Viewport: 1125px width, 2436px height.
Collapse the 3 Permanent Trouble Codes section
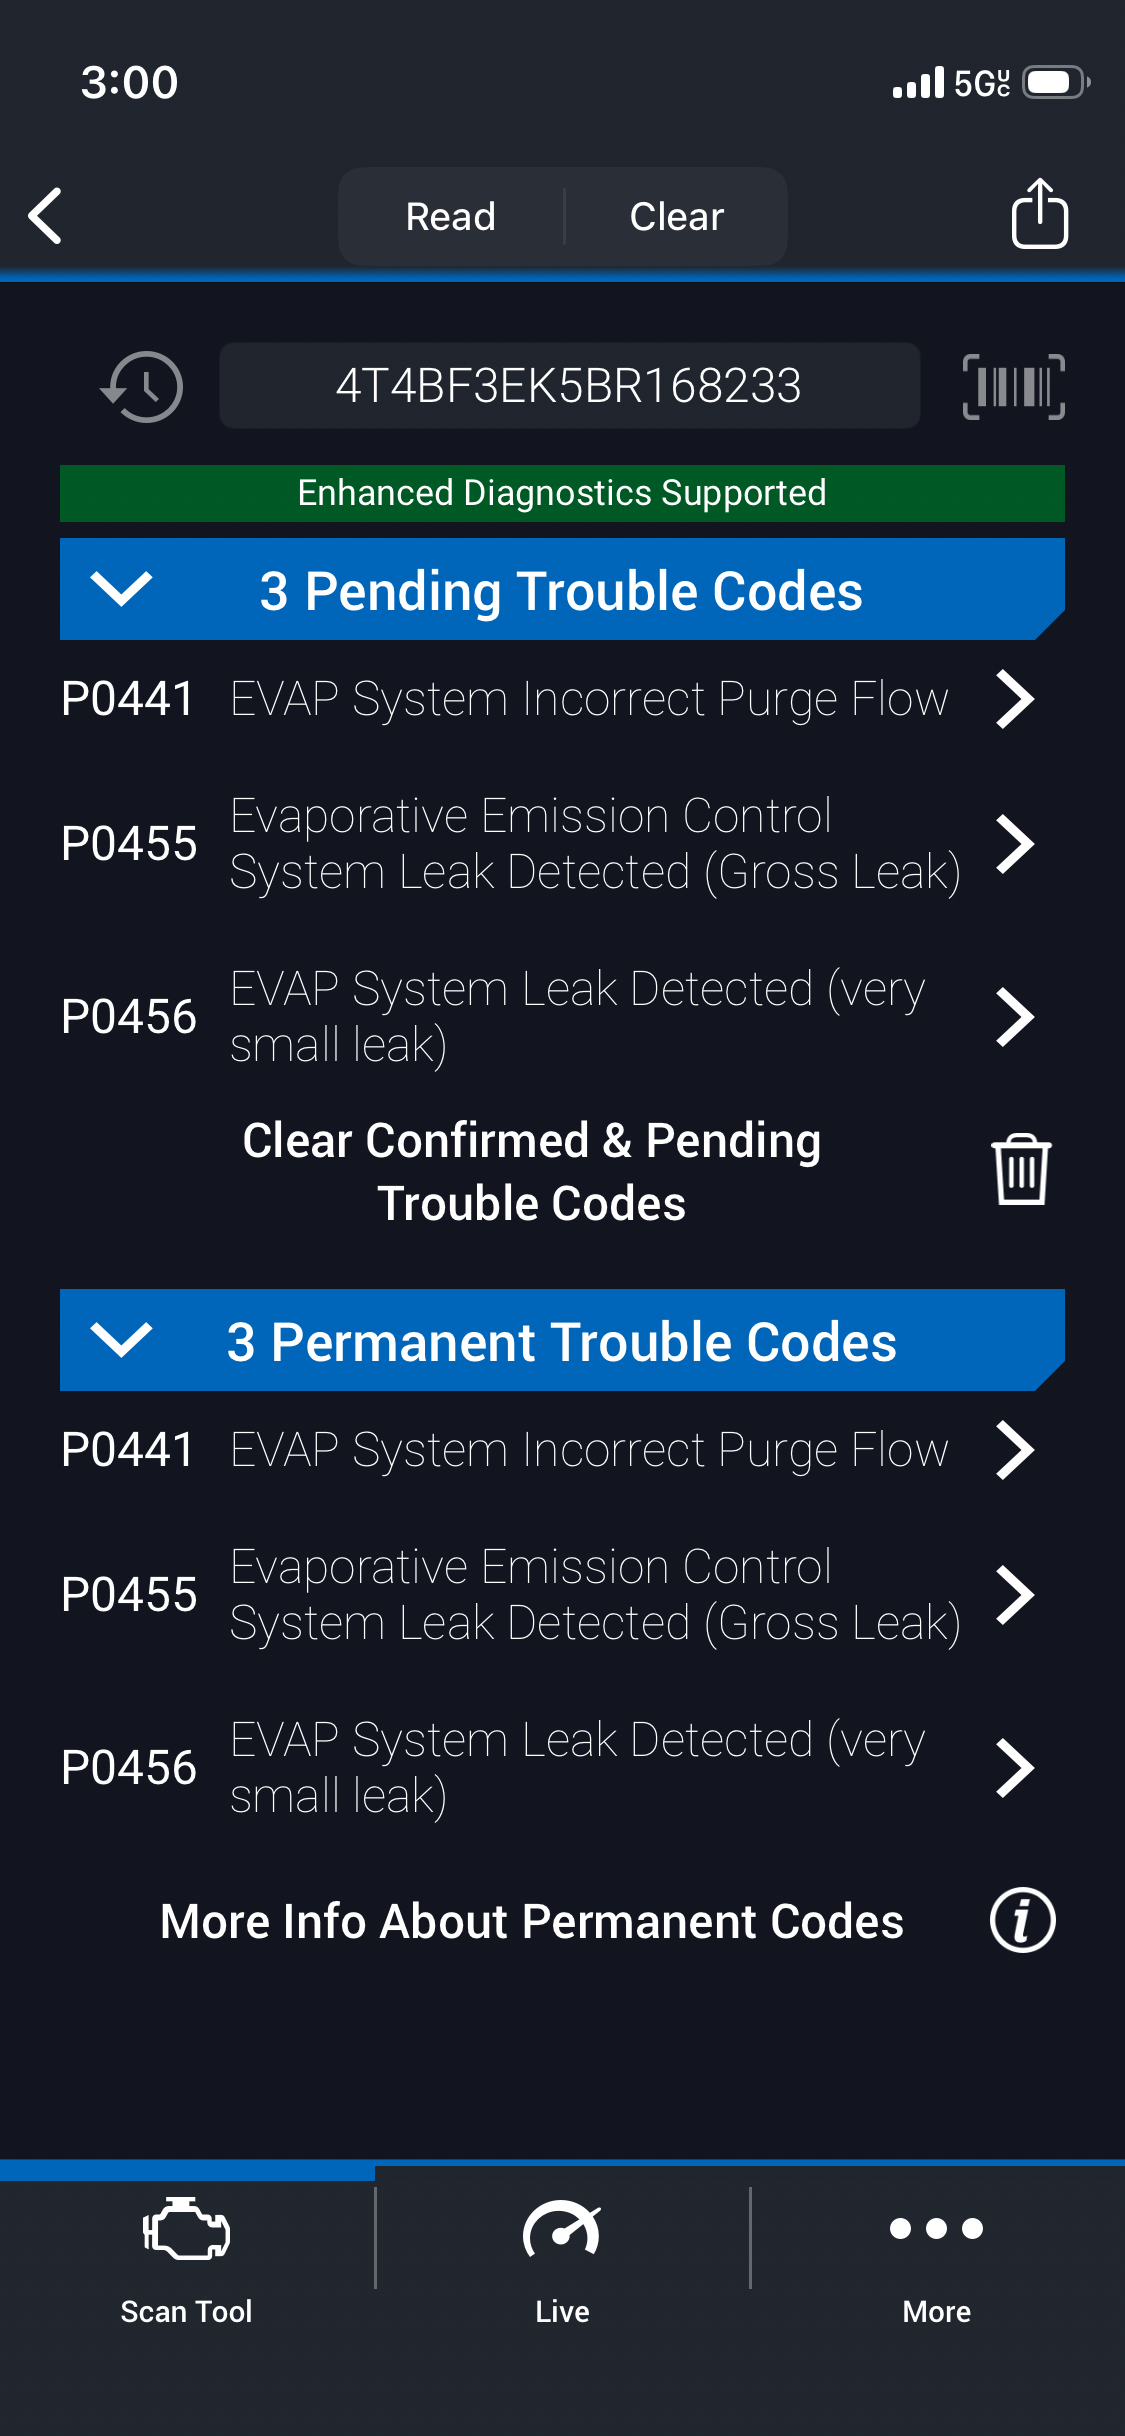121,1340
